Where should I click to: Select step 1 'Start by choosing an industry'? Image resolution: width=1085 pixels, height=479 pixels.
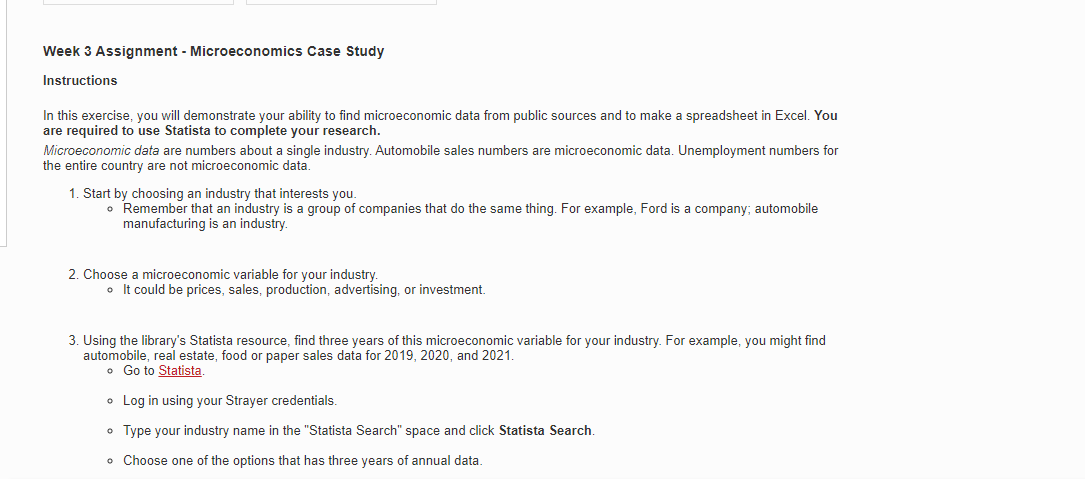point(219,193)
